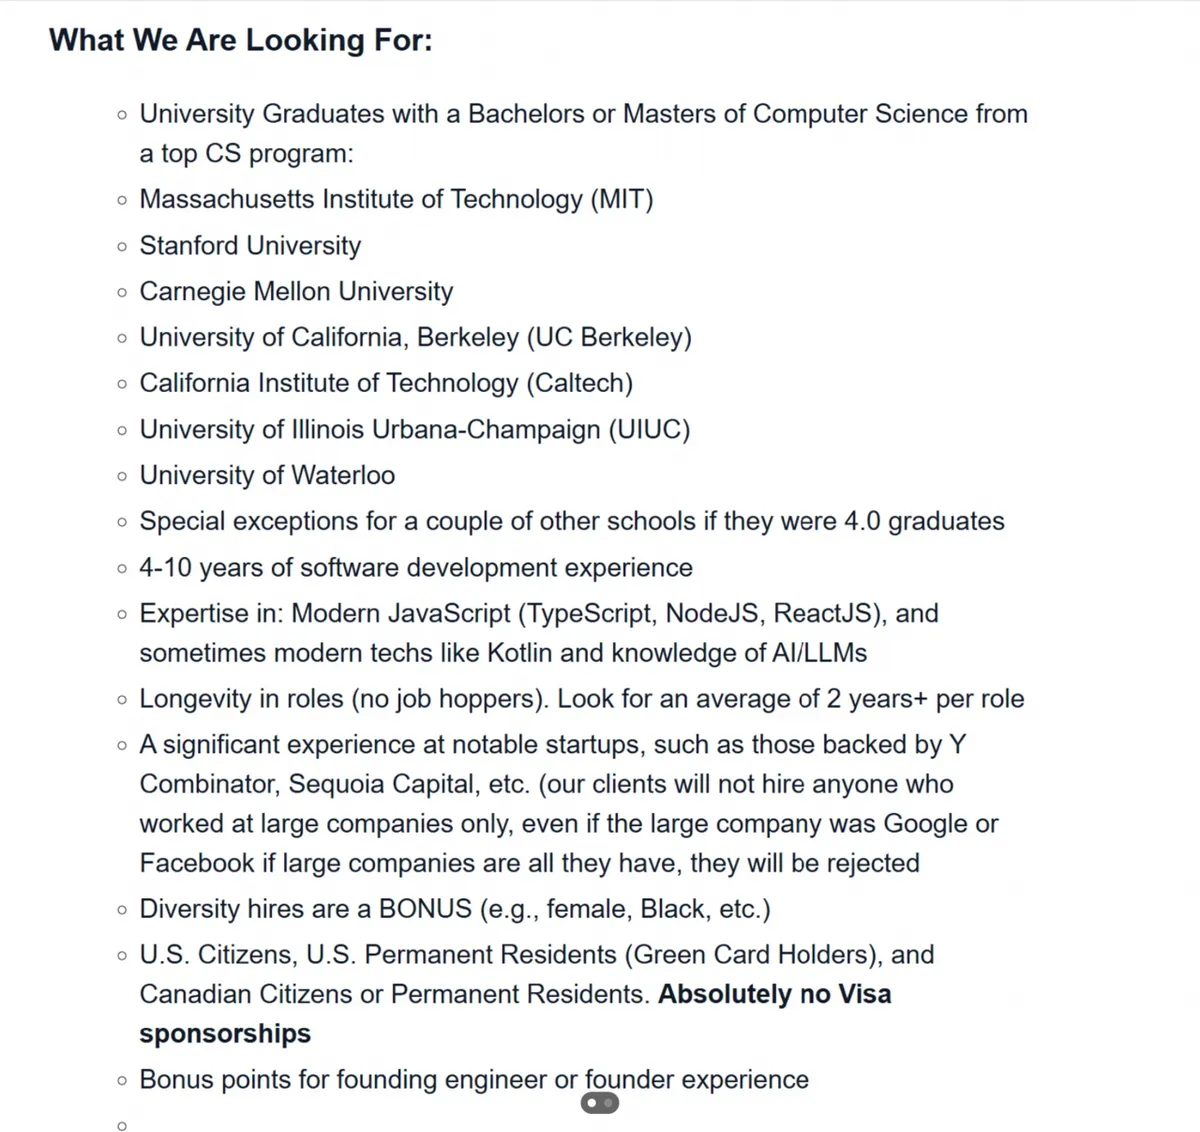
Task: Click the bold 'Absolutely no Visa' text
Action: 774,994
